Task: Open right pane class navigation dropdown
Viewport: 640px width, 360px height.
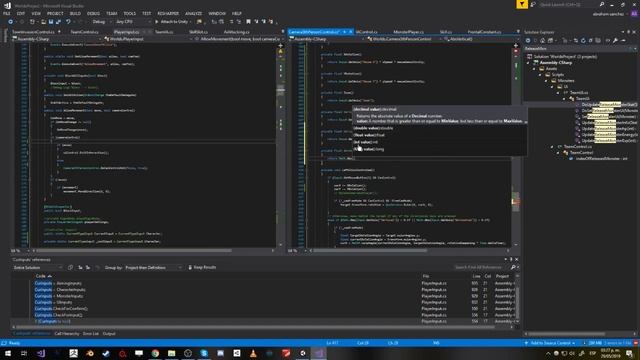Action: point(402,39)
